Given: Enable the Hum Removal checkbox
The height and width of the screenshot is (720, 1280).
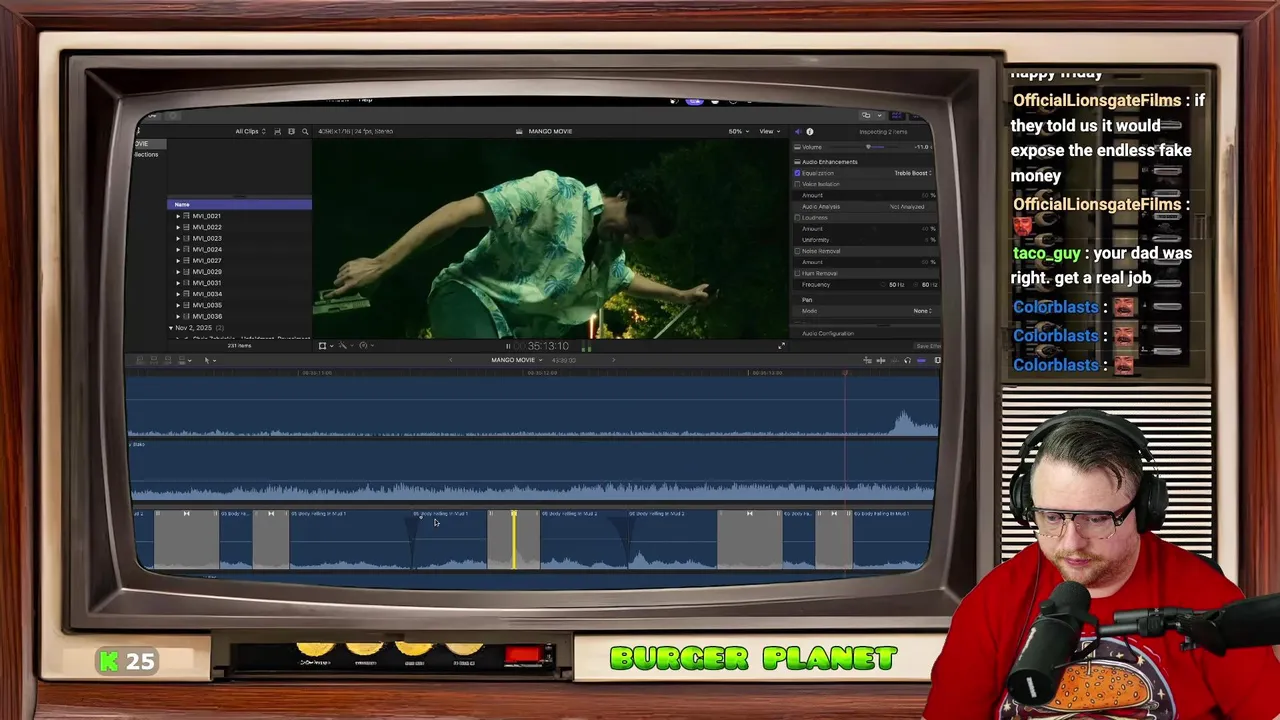Looking at the screenshot, I should click(x=797, y=273).
